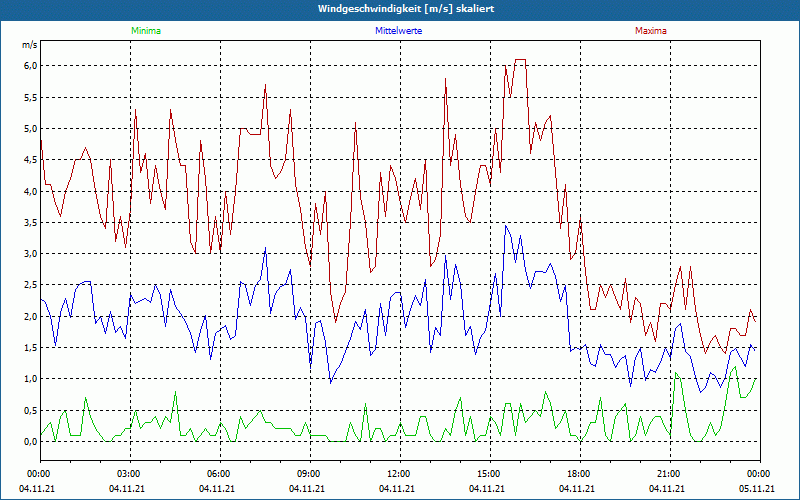Click the '3,5' y-axis value
The width and height of the screenshot is (800, 500).
[31, 222]
